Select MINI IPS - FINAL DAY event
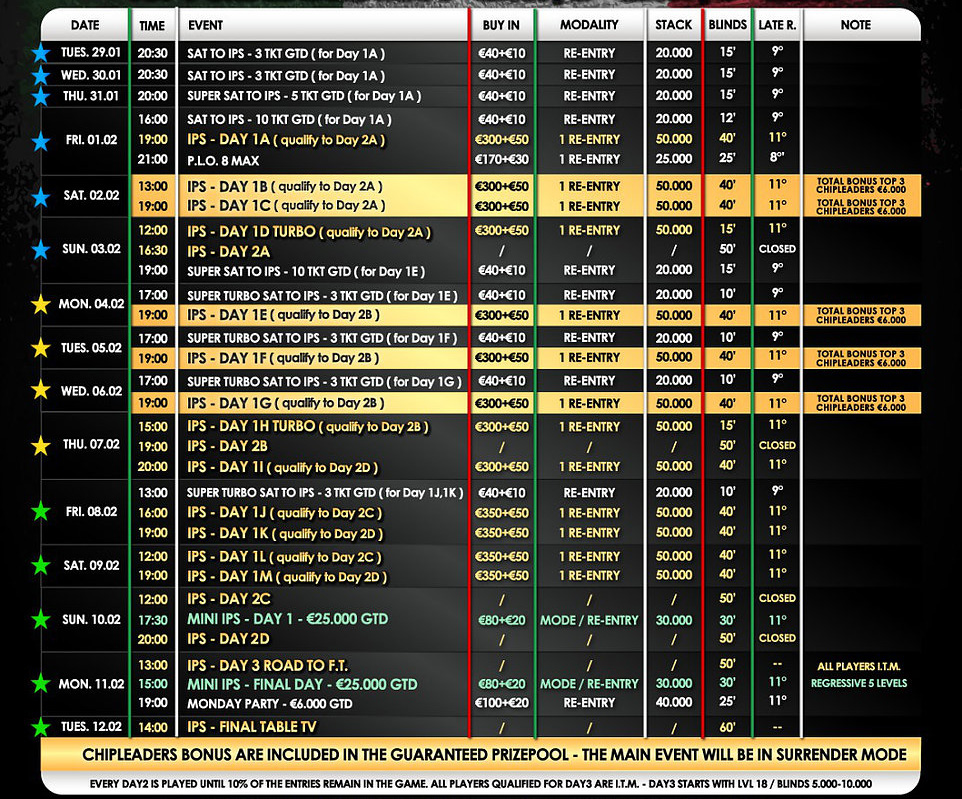Image resolution: width=962 pixels, height=799 pixels. (x=302, y=684)
